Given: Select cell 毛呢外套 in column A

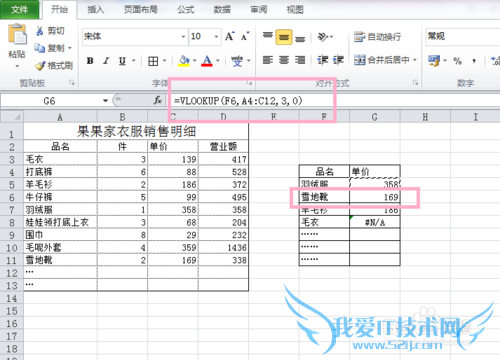Looking at the screenshot, I should (x=60, y=247).
